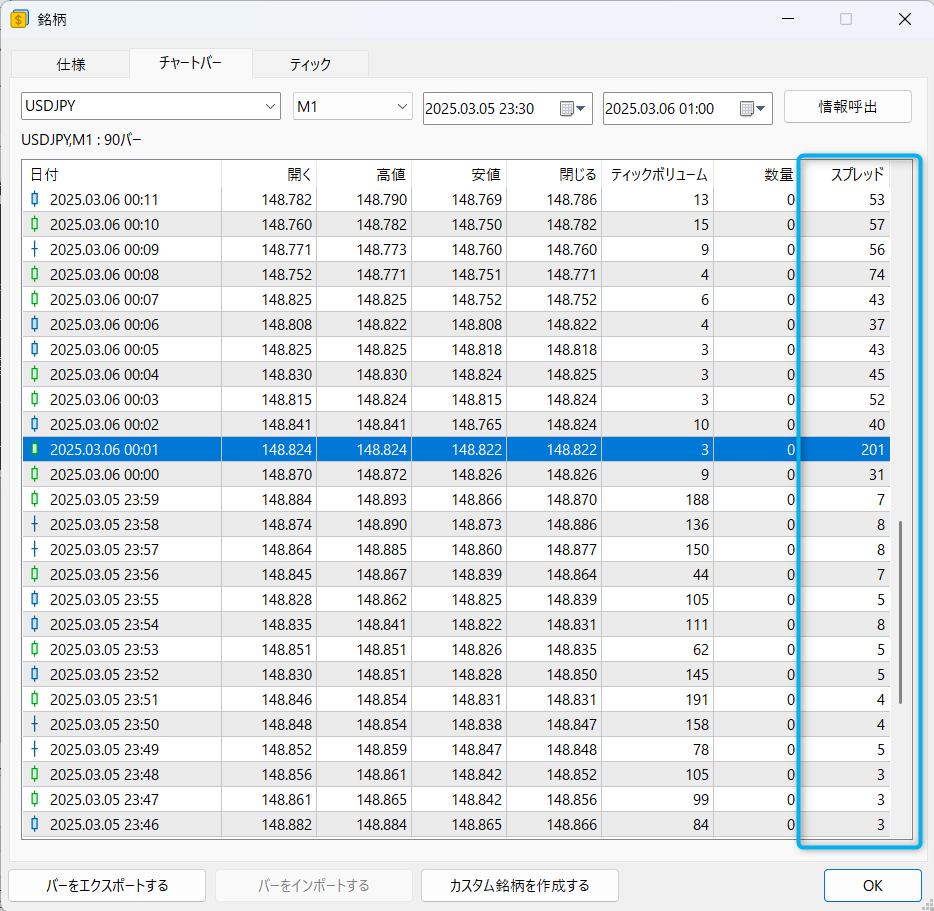Click the doji bar icon at 2025.03.06 00:09

coord(35,249)
